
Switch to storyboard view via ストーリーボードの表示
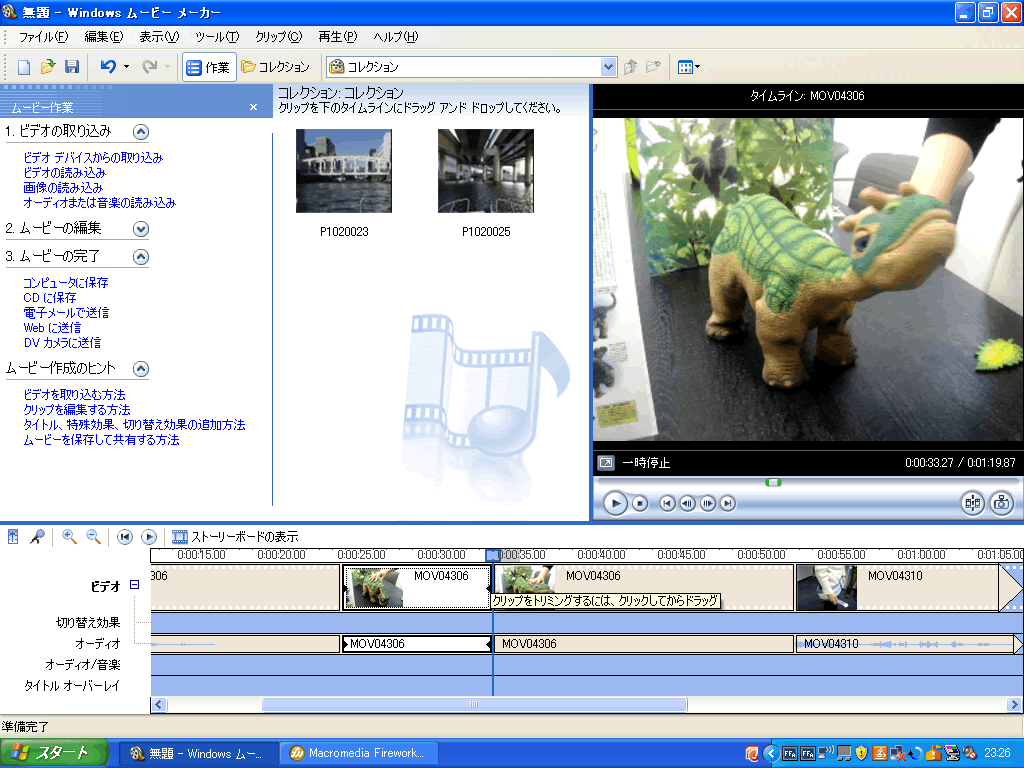click(235, 537)
